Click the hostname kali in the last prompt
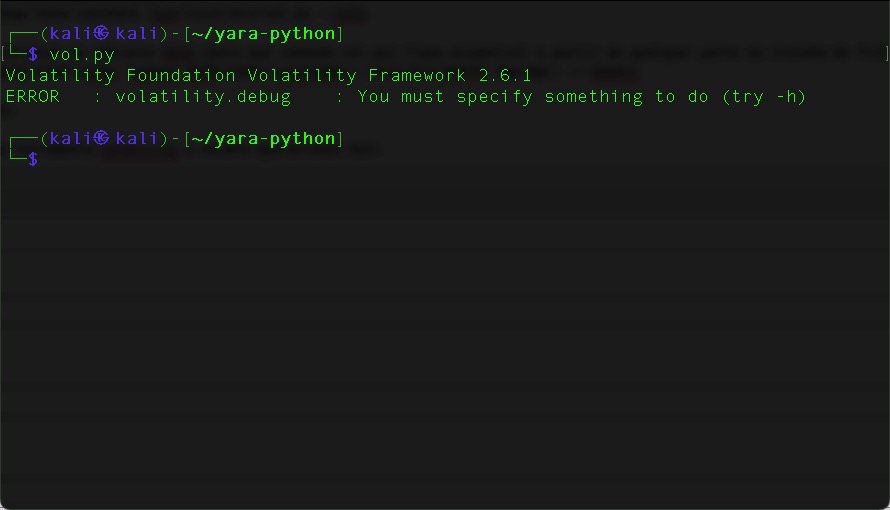Screen dimensions: 890x510 [136, 138]
